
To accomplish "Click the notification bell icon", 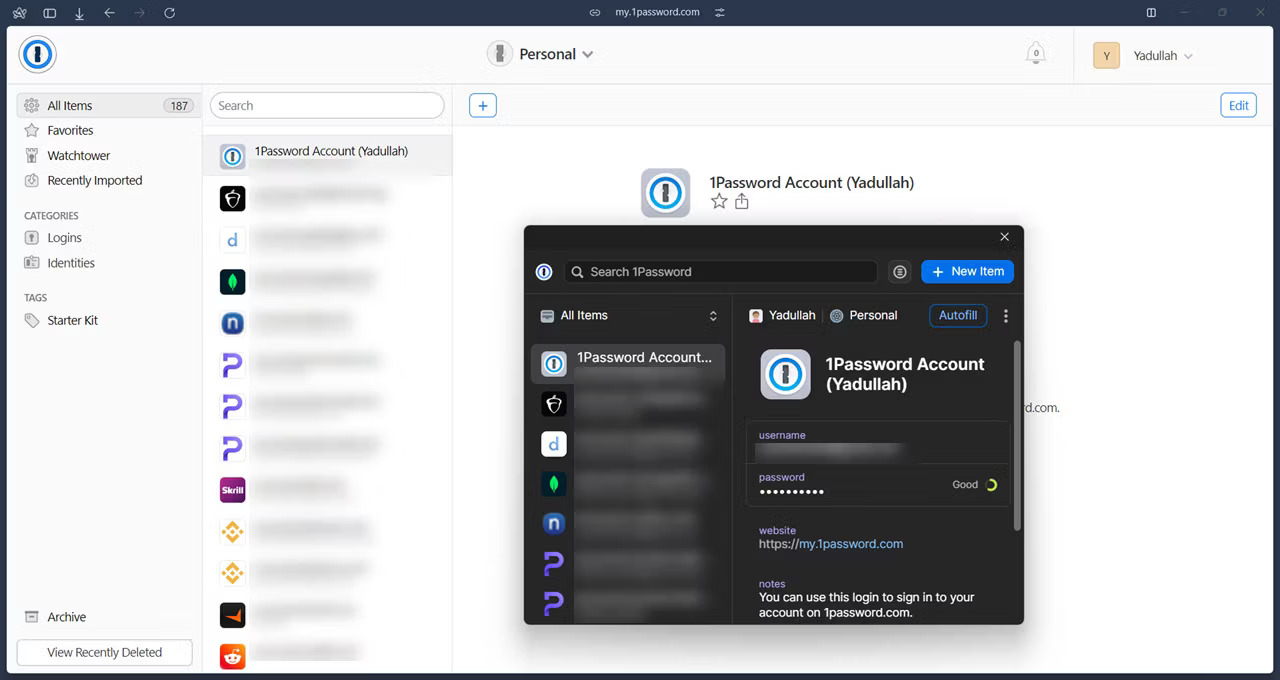I will [x=1035, y=53].
